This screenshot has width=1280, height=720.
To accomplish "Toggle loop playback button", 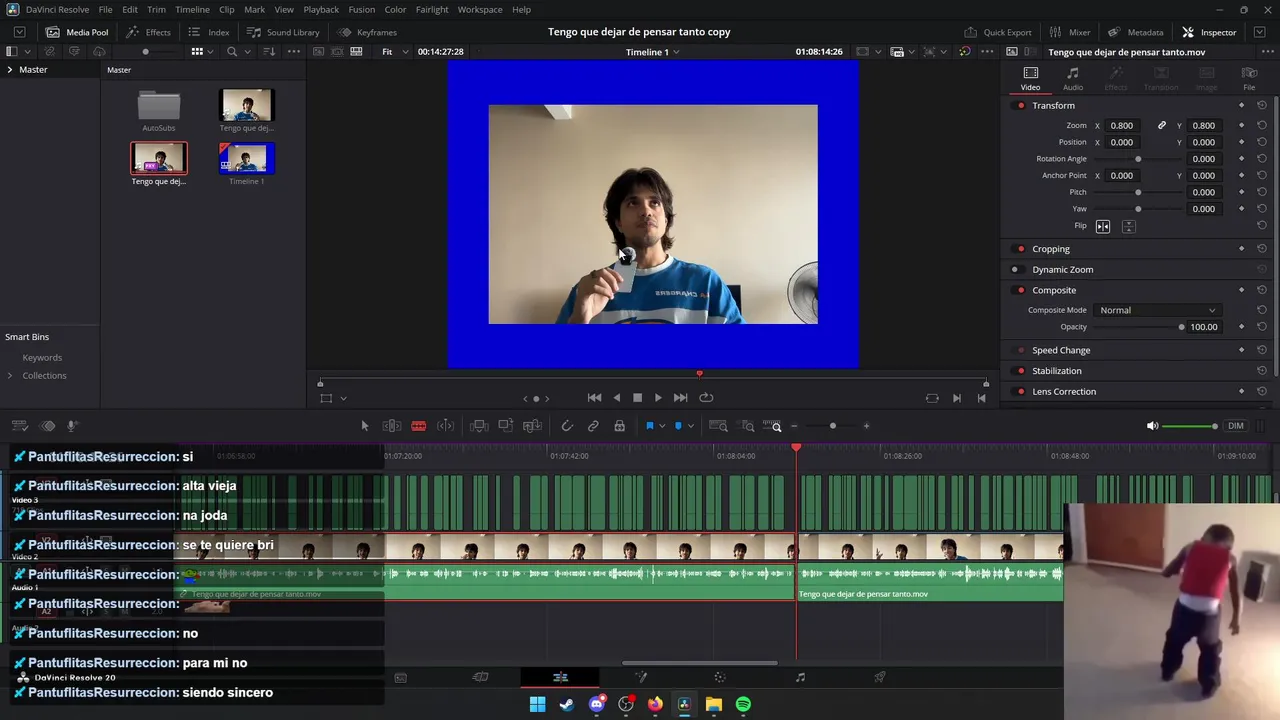I will pos(706,398).
